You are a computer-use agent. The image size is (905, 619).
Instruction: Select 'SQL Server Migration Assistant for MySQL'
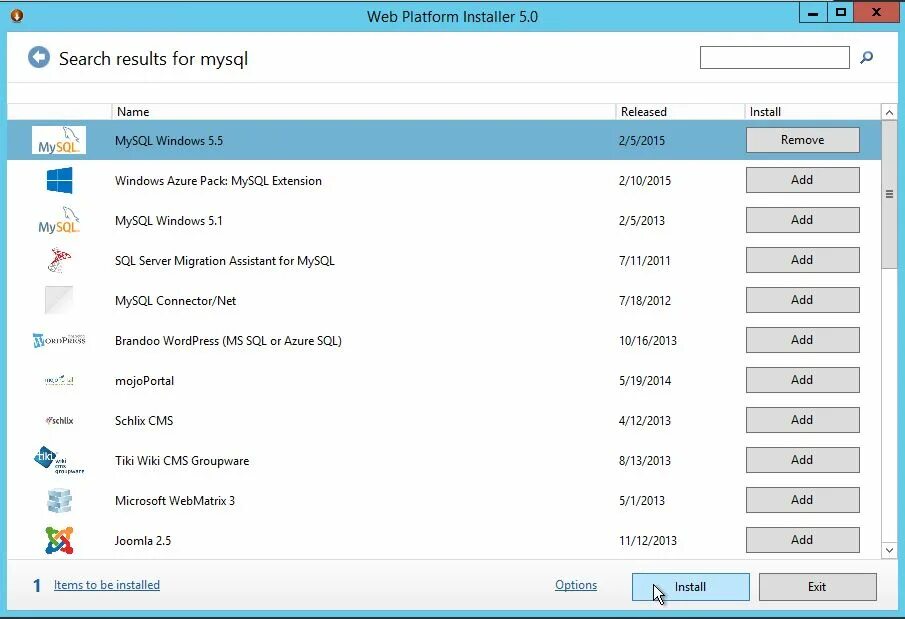[x=225, y=260]
